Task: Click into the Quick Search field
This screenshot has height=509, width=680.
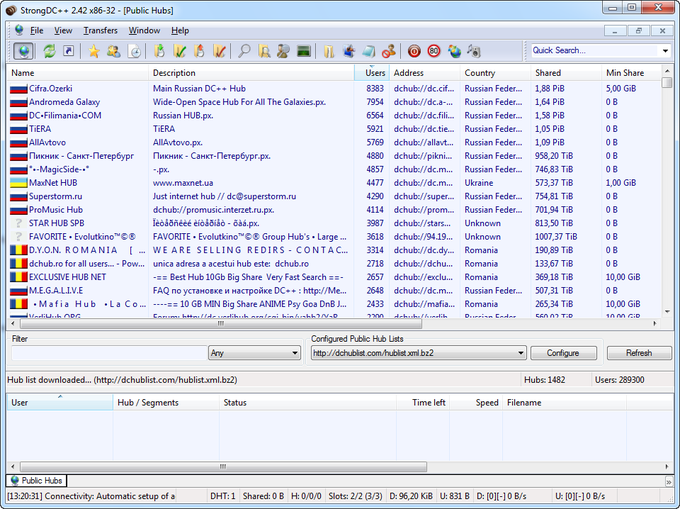Action: tap(595, 50)
